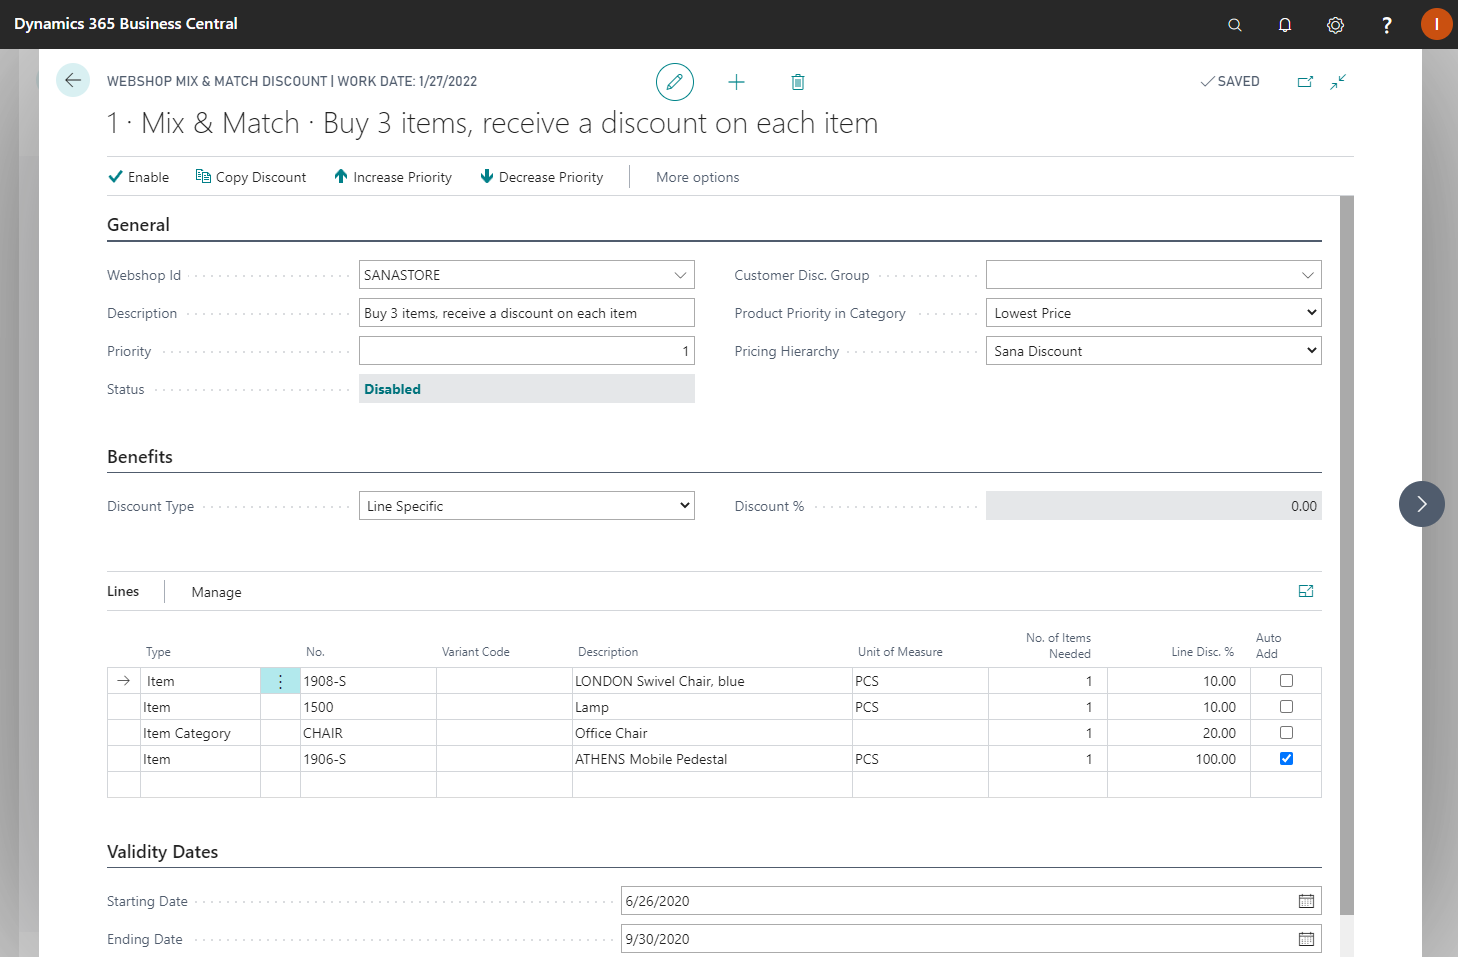Click the edit pencil icon
Screen dimensions: 1458x957
[675, 82]
